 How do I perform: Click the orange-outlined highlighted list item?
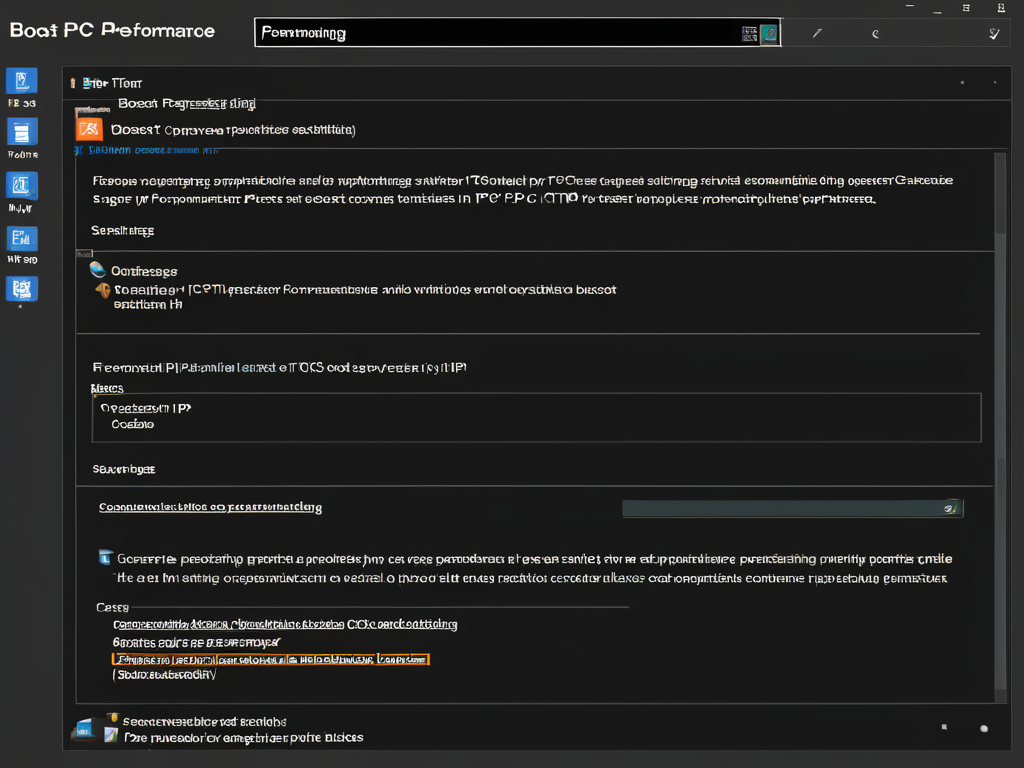269,660
